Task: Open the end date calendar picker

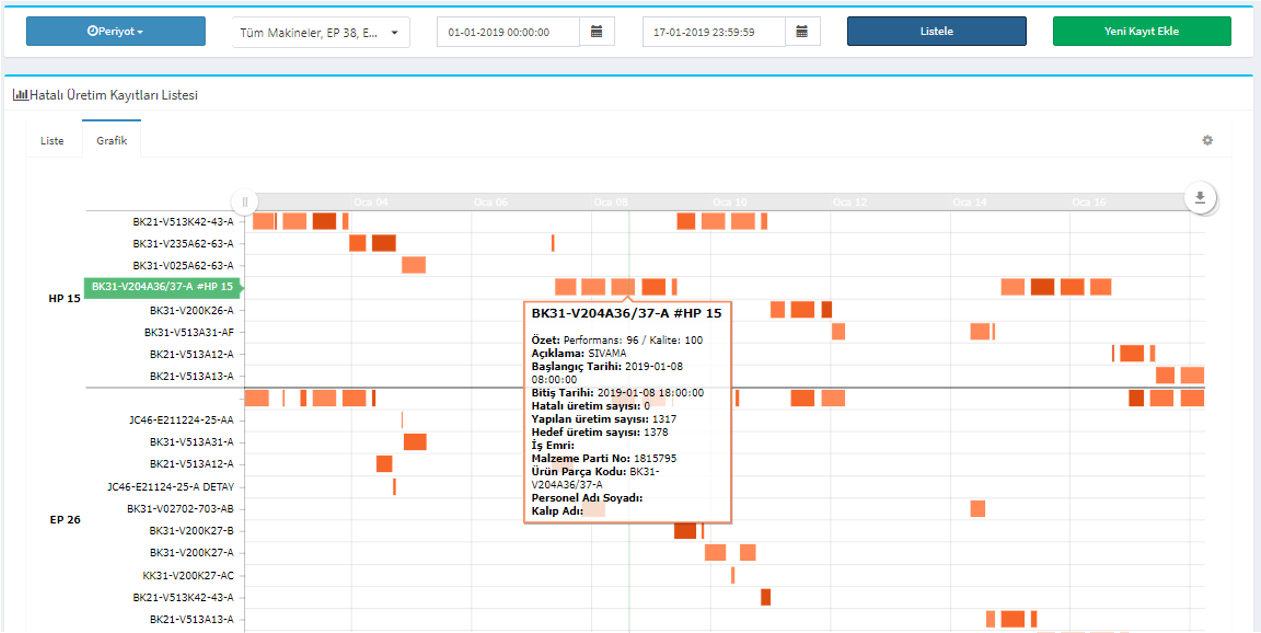Action: pos(802,31)
